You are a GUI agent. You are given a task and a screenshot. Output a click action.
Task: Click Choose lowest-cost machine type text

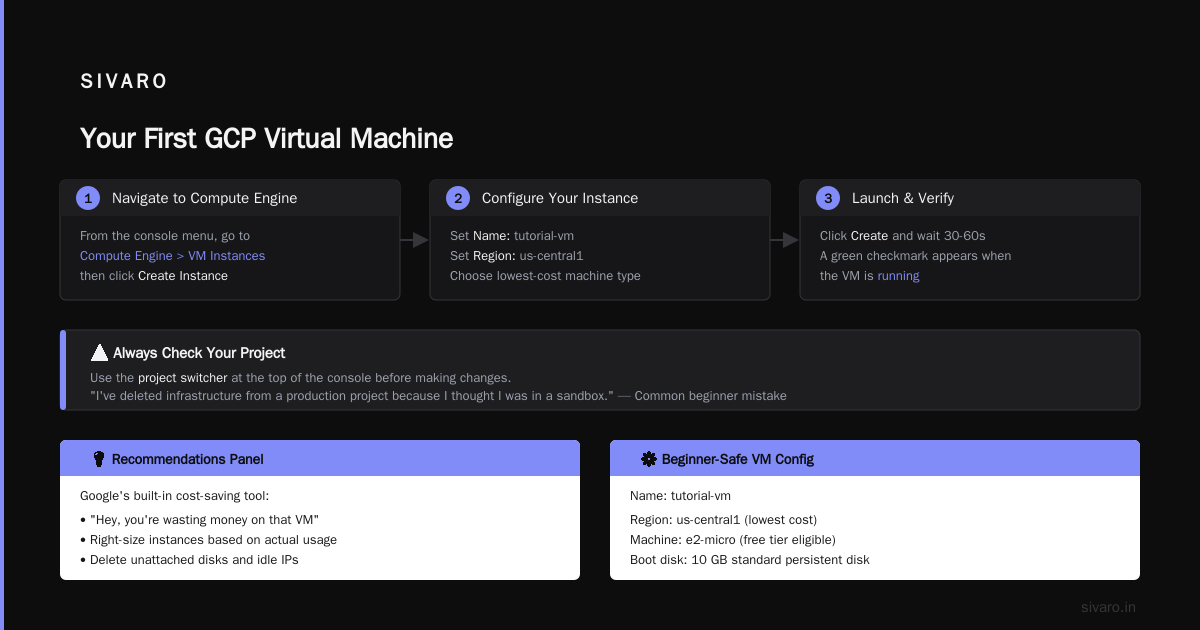(545, 276)
